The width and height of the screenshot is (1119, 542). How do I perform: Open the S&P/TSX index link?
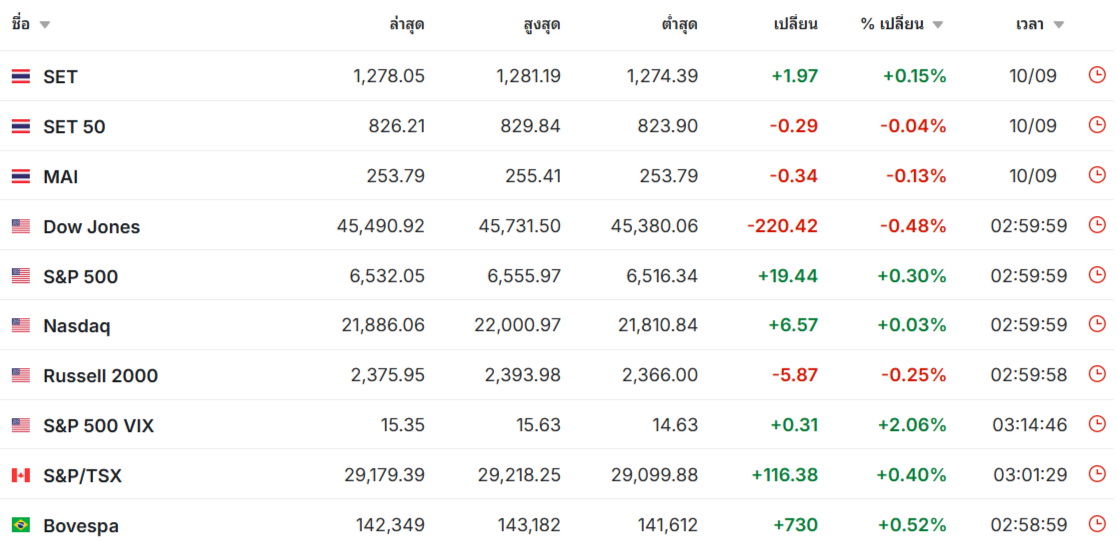82,476
